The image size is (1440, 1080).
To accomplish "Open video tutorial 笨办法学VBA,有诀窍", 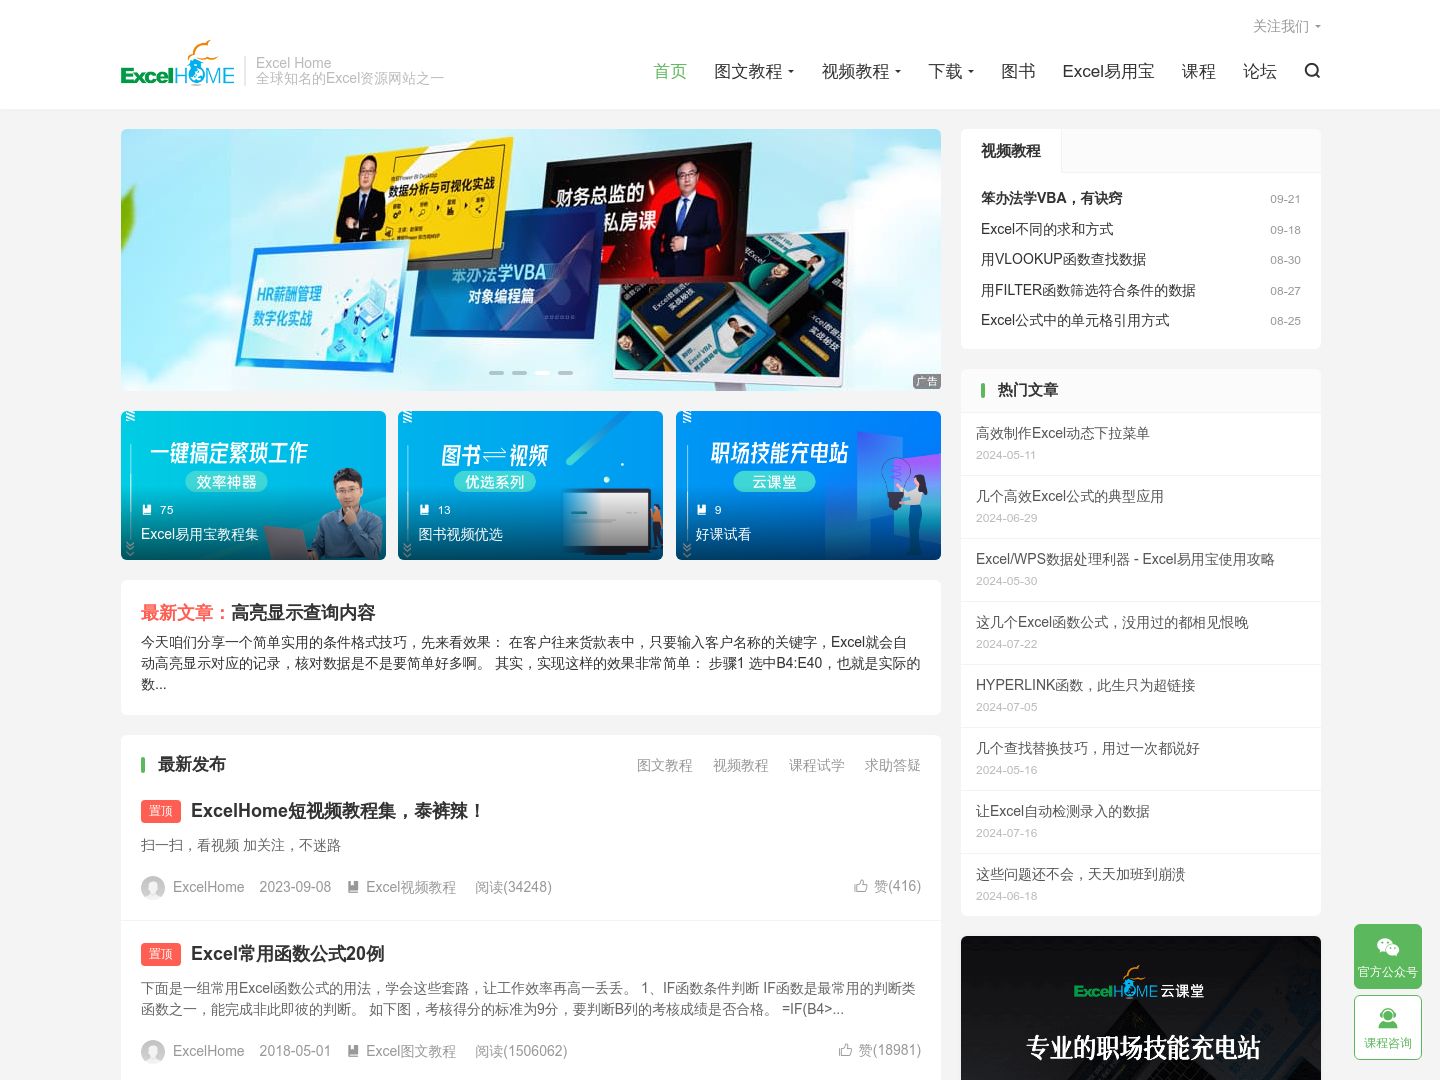I will tap(1051, 198).
